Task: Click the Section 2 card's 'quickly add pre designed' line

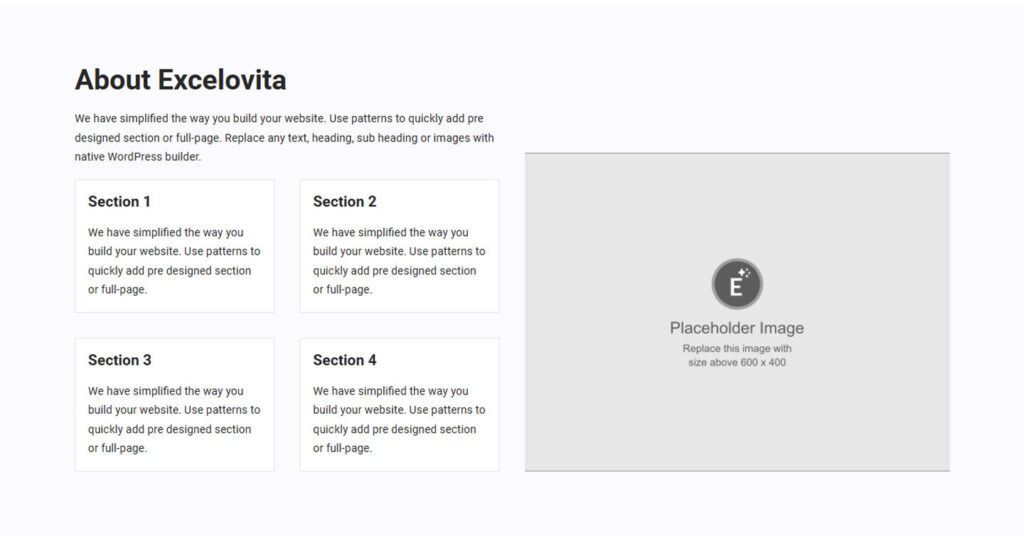Action: [x=394, y=270]
